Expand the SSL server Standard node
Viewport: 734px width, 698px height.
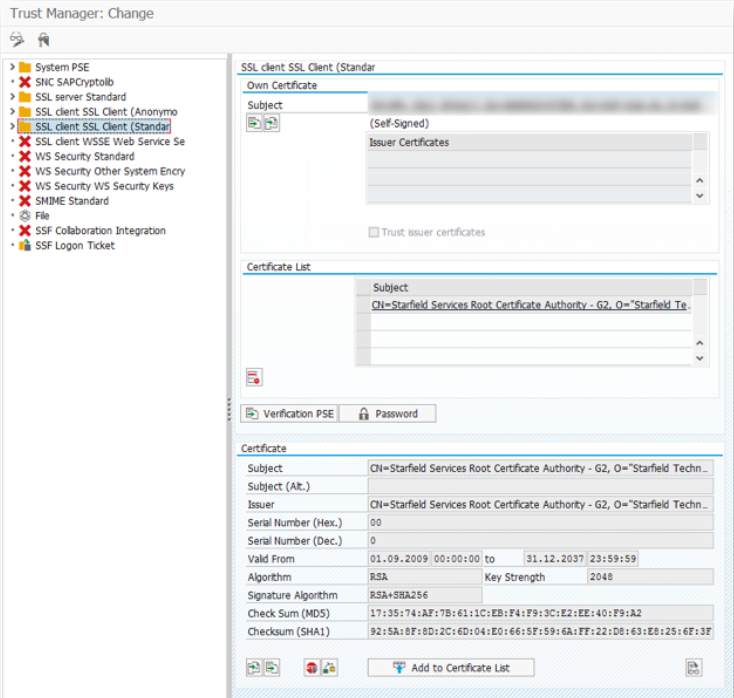[13, 97]
